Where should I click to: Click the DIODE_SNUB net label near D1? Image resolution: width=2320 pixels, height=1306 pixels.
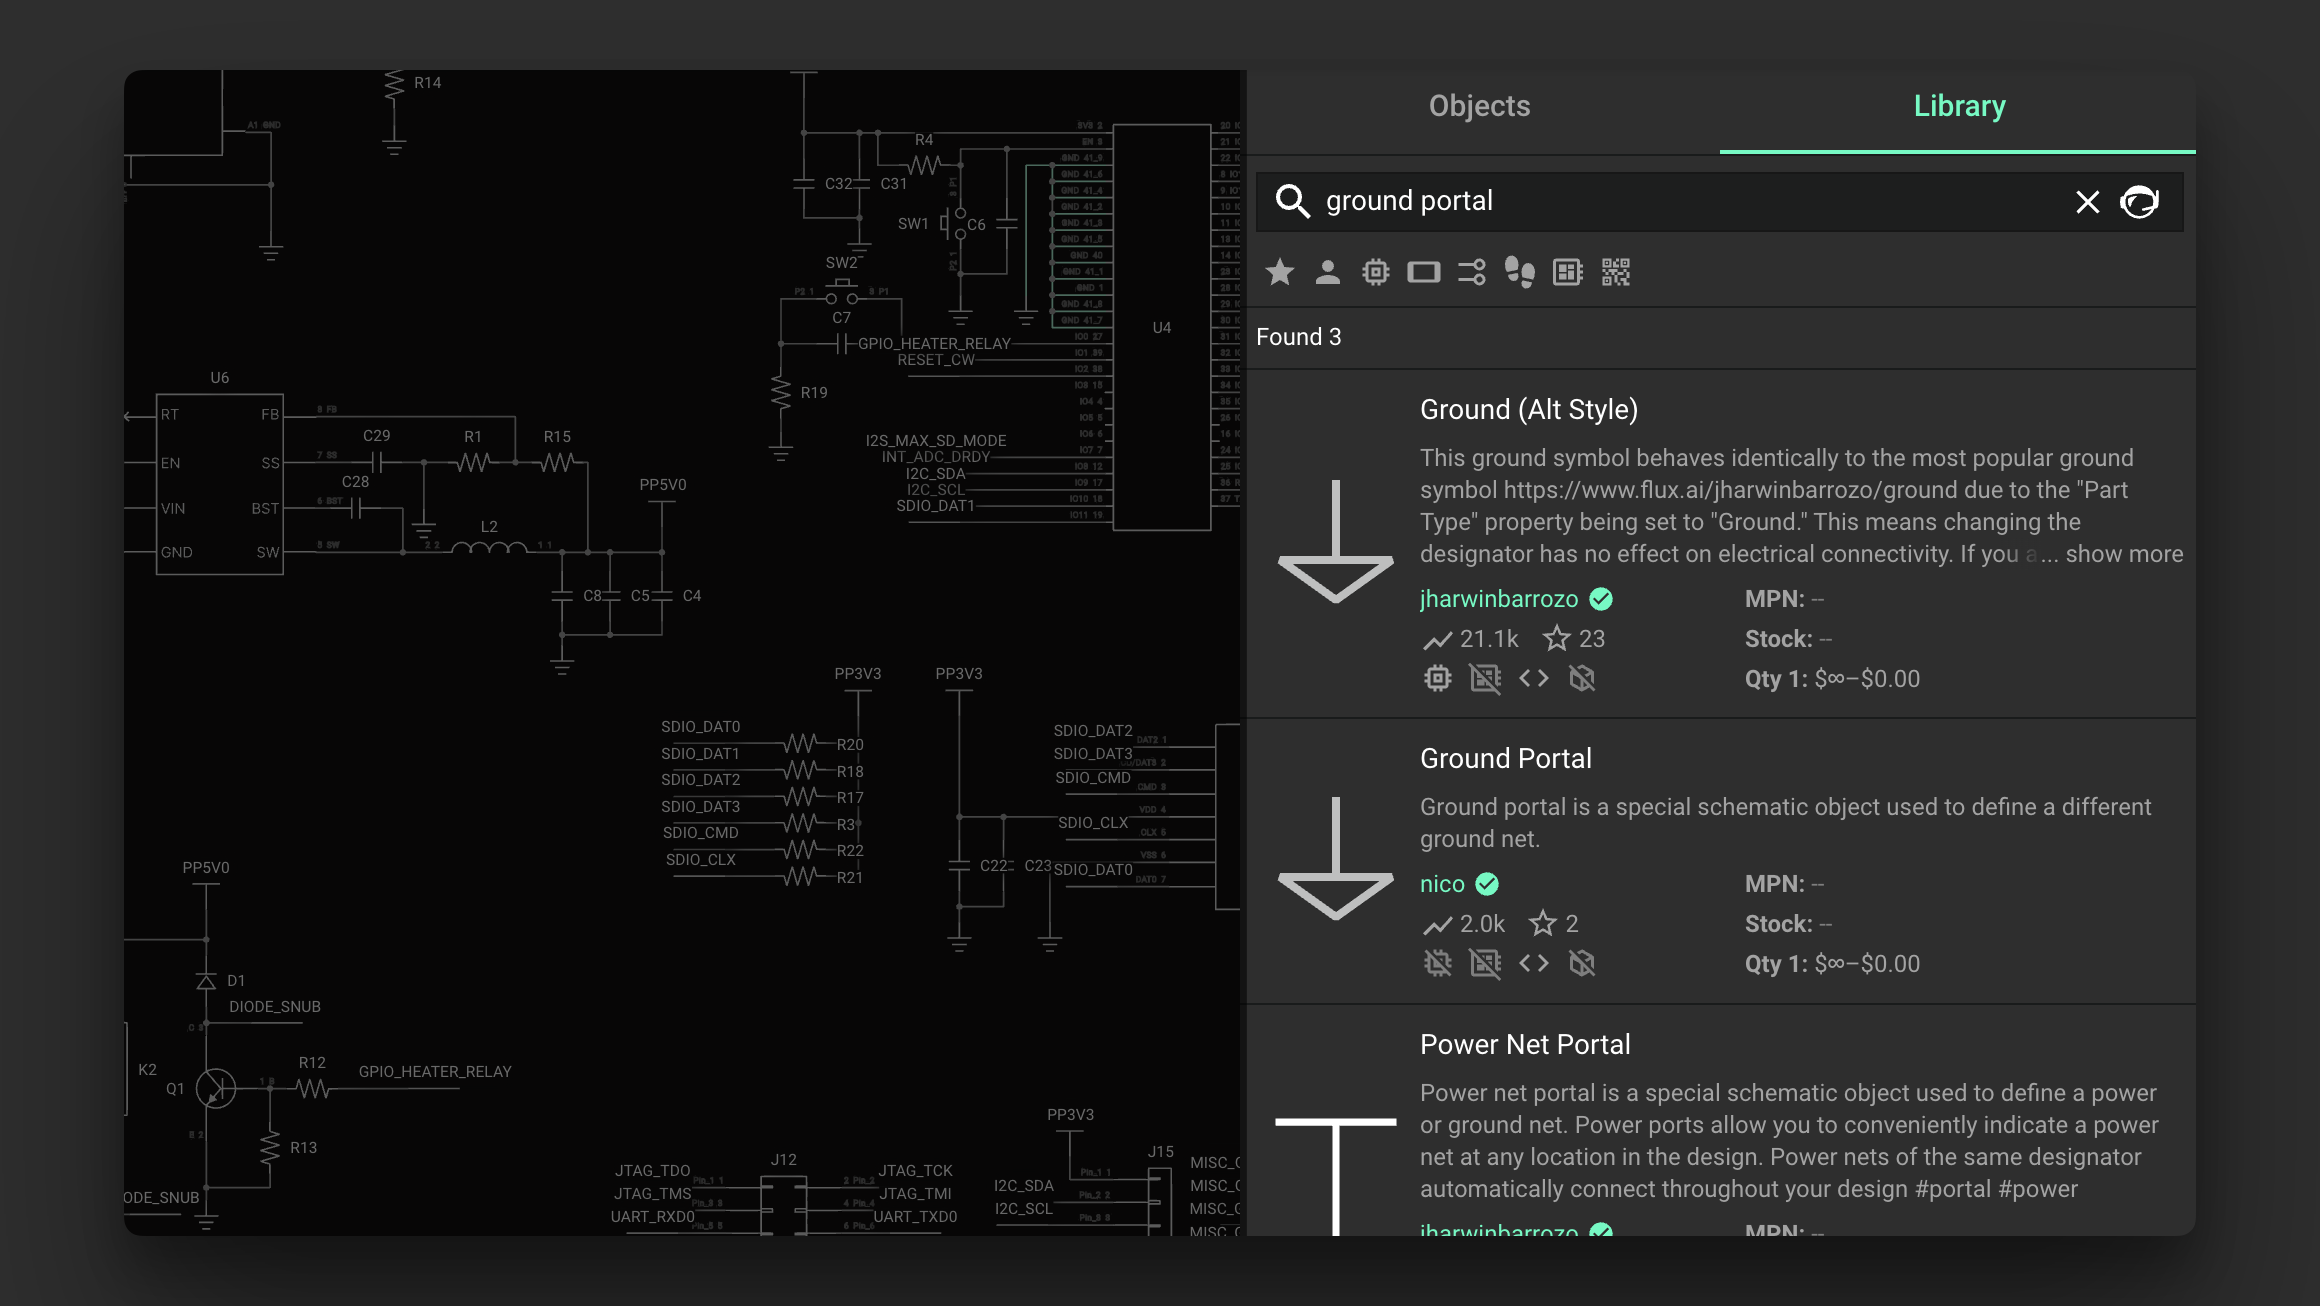point(274,1007)
